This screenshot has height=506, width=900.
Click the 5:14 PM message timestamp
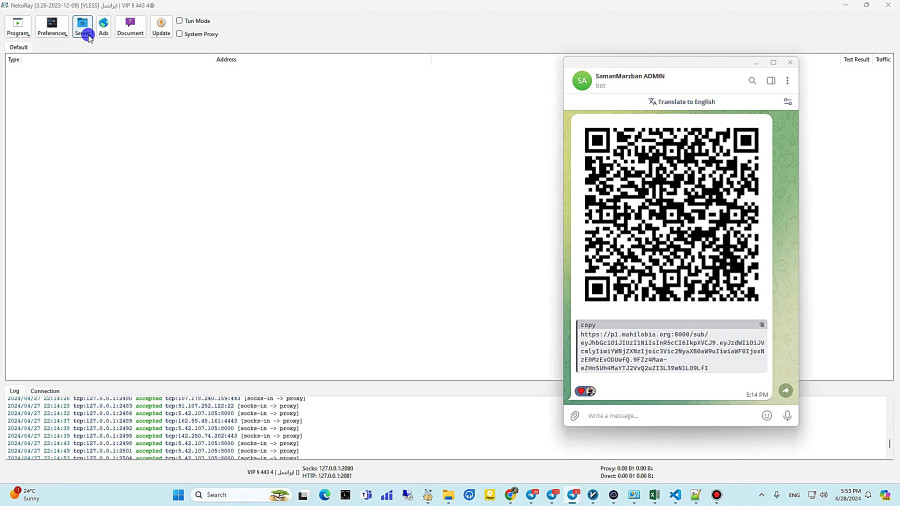coord(757,395)
